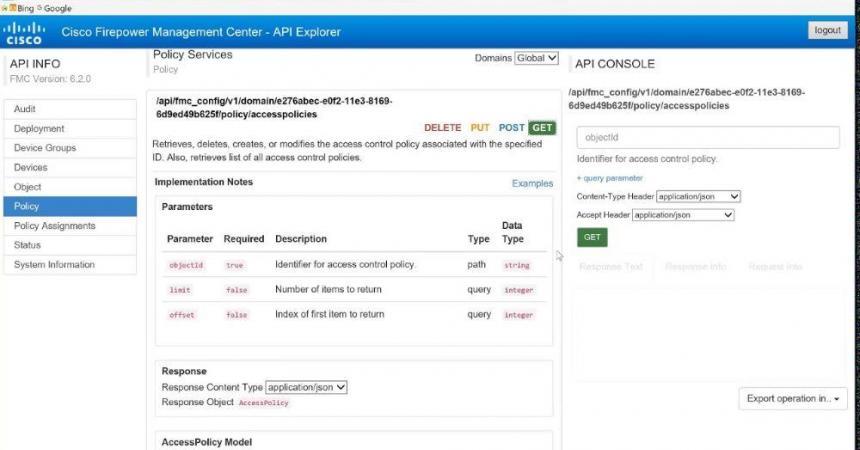Open the Examples link

tap(532, 183)
